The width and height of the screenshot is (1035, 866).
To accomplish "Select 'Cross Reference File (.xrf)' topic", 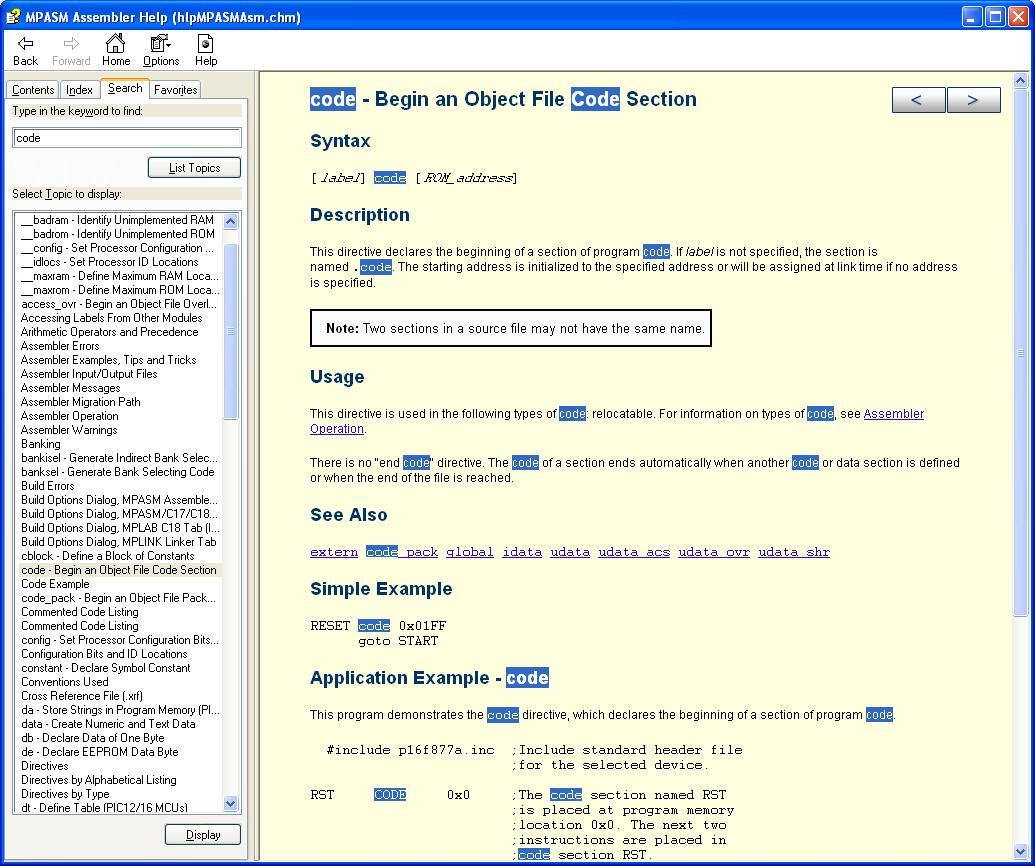I will (82, 696).
